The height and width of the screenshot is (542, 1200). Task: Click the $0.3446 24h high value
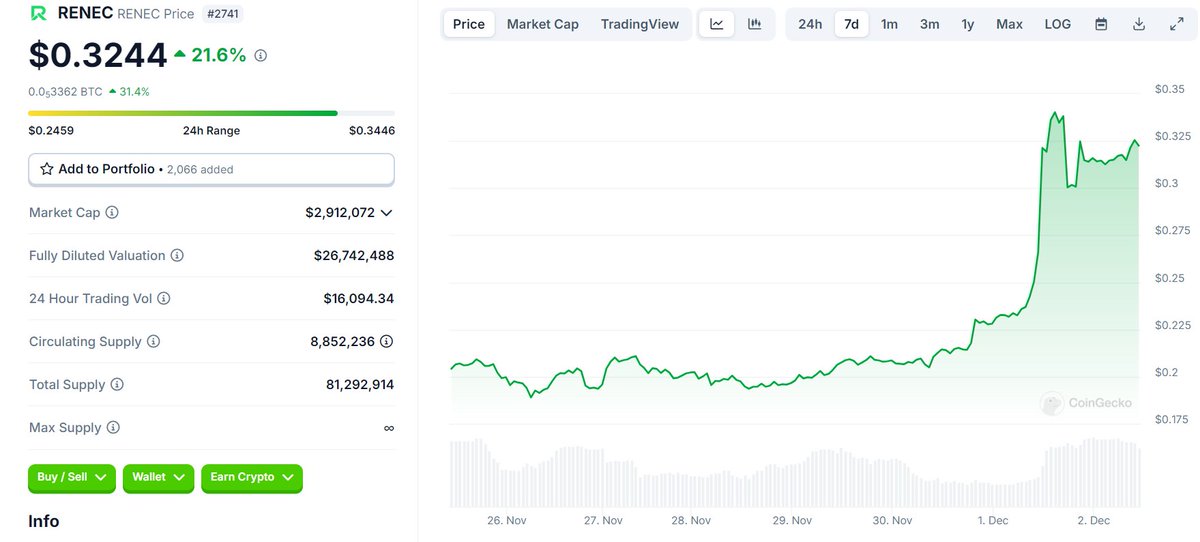coord(372,130)
